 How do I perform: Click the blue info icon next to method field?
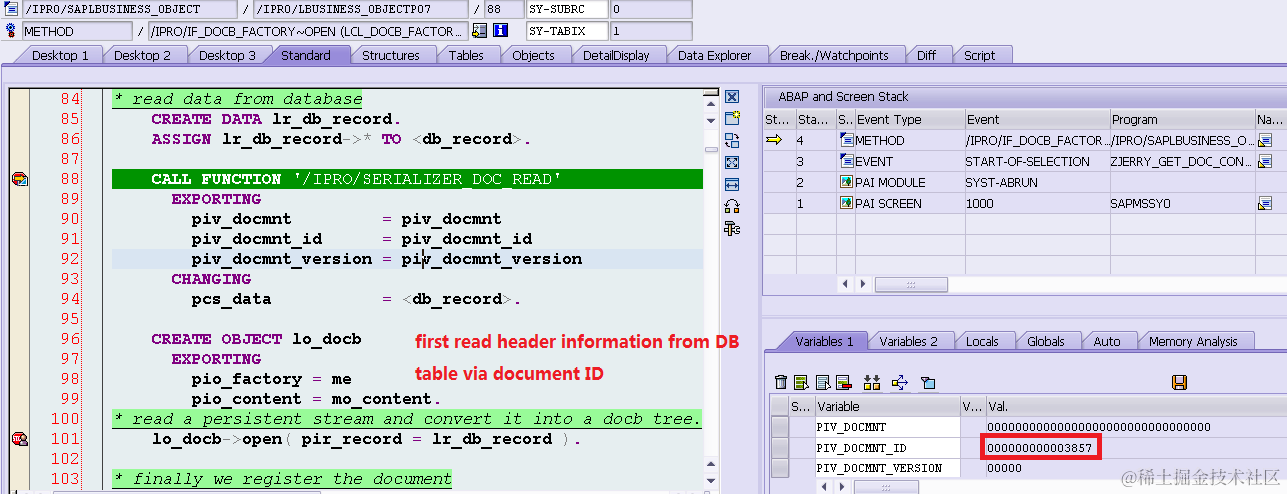coord(499,31)
